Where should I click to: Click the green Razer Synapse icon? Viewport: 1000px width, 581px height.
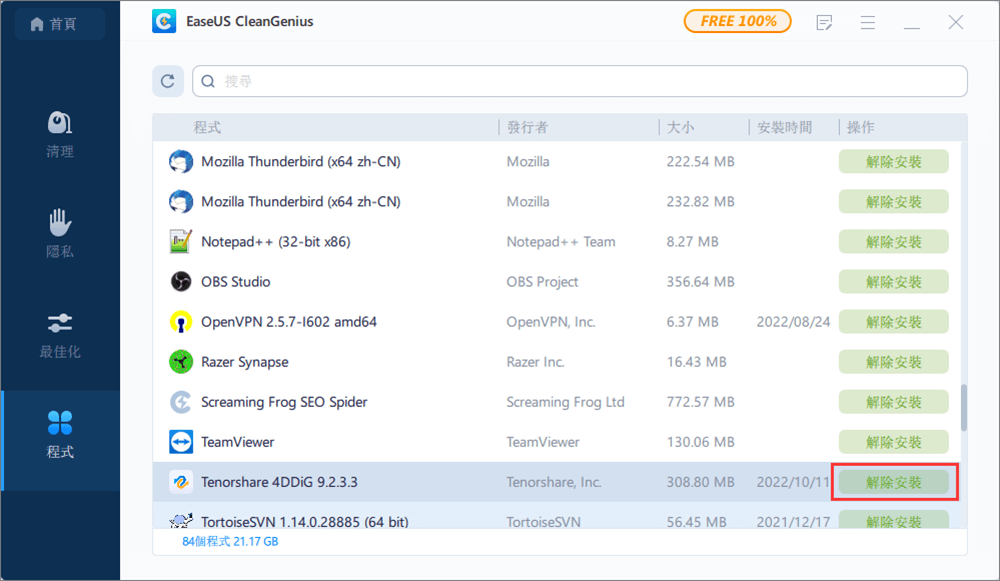[181, 362]
